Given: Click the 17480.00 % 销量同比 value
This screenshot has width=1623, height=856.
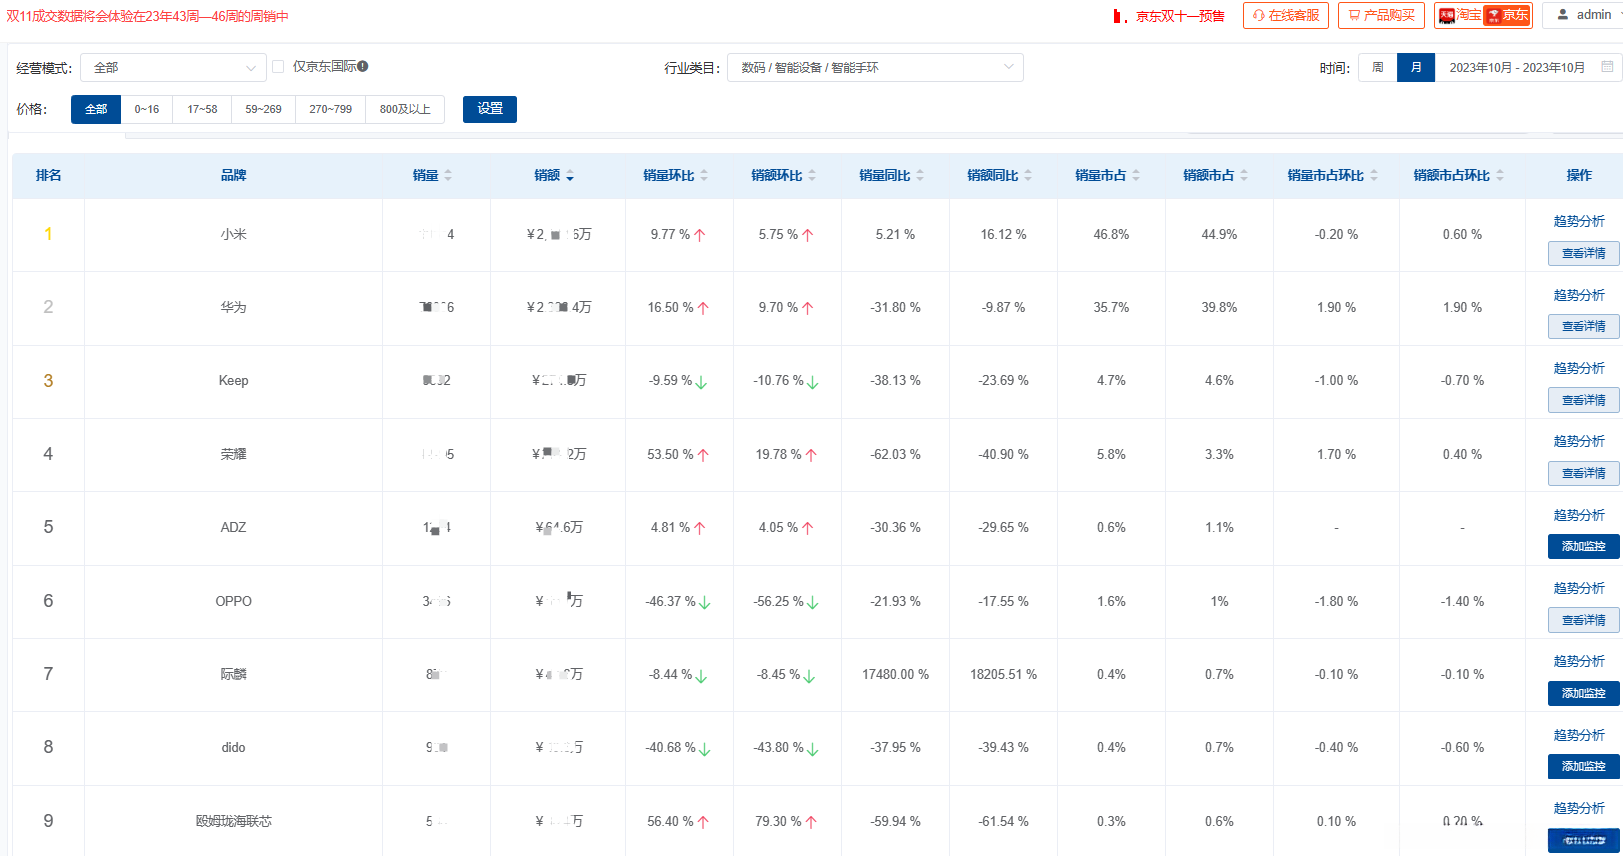Looking at the screenshot, I should [895, 674].
